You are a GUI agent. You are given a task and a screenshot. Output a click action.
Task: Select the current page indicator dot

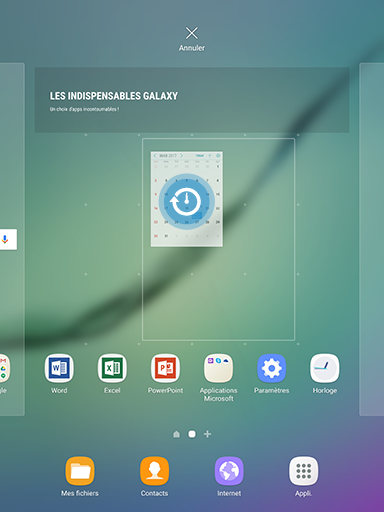pos(192,434)
